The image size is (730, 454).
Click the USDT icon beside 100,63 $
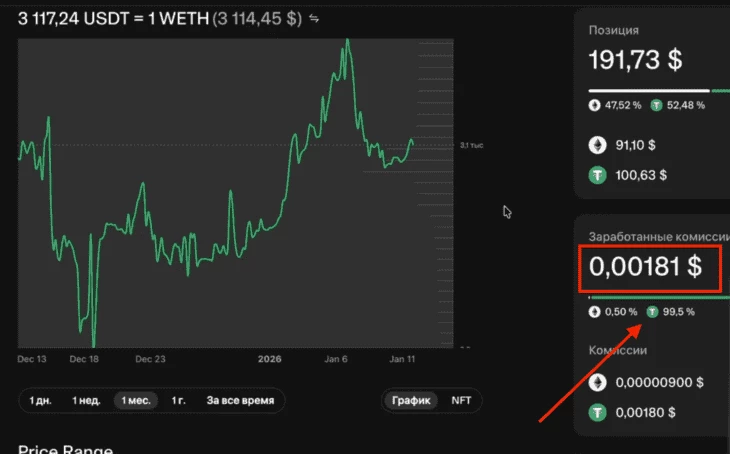pyautogui.click(x=598, y=176)
